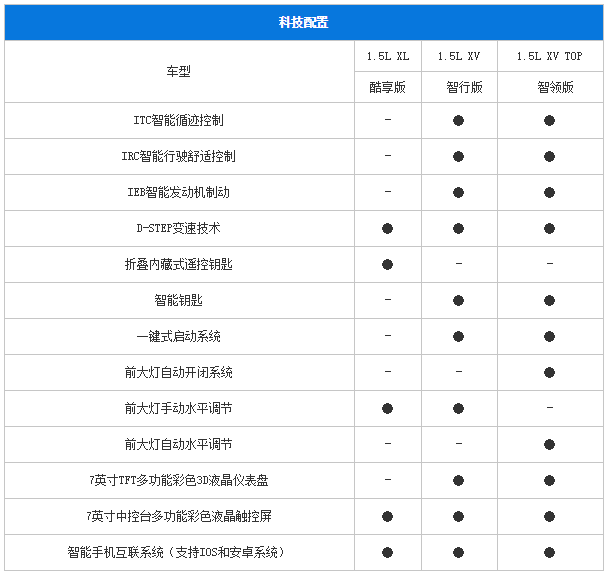Click the 车型 header cell
606x573 pixels.
point(178,72)
